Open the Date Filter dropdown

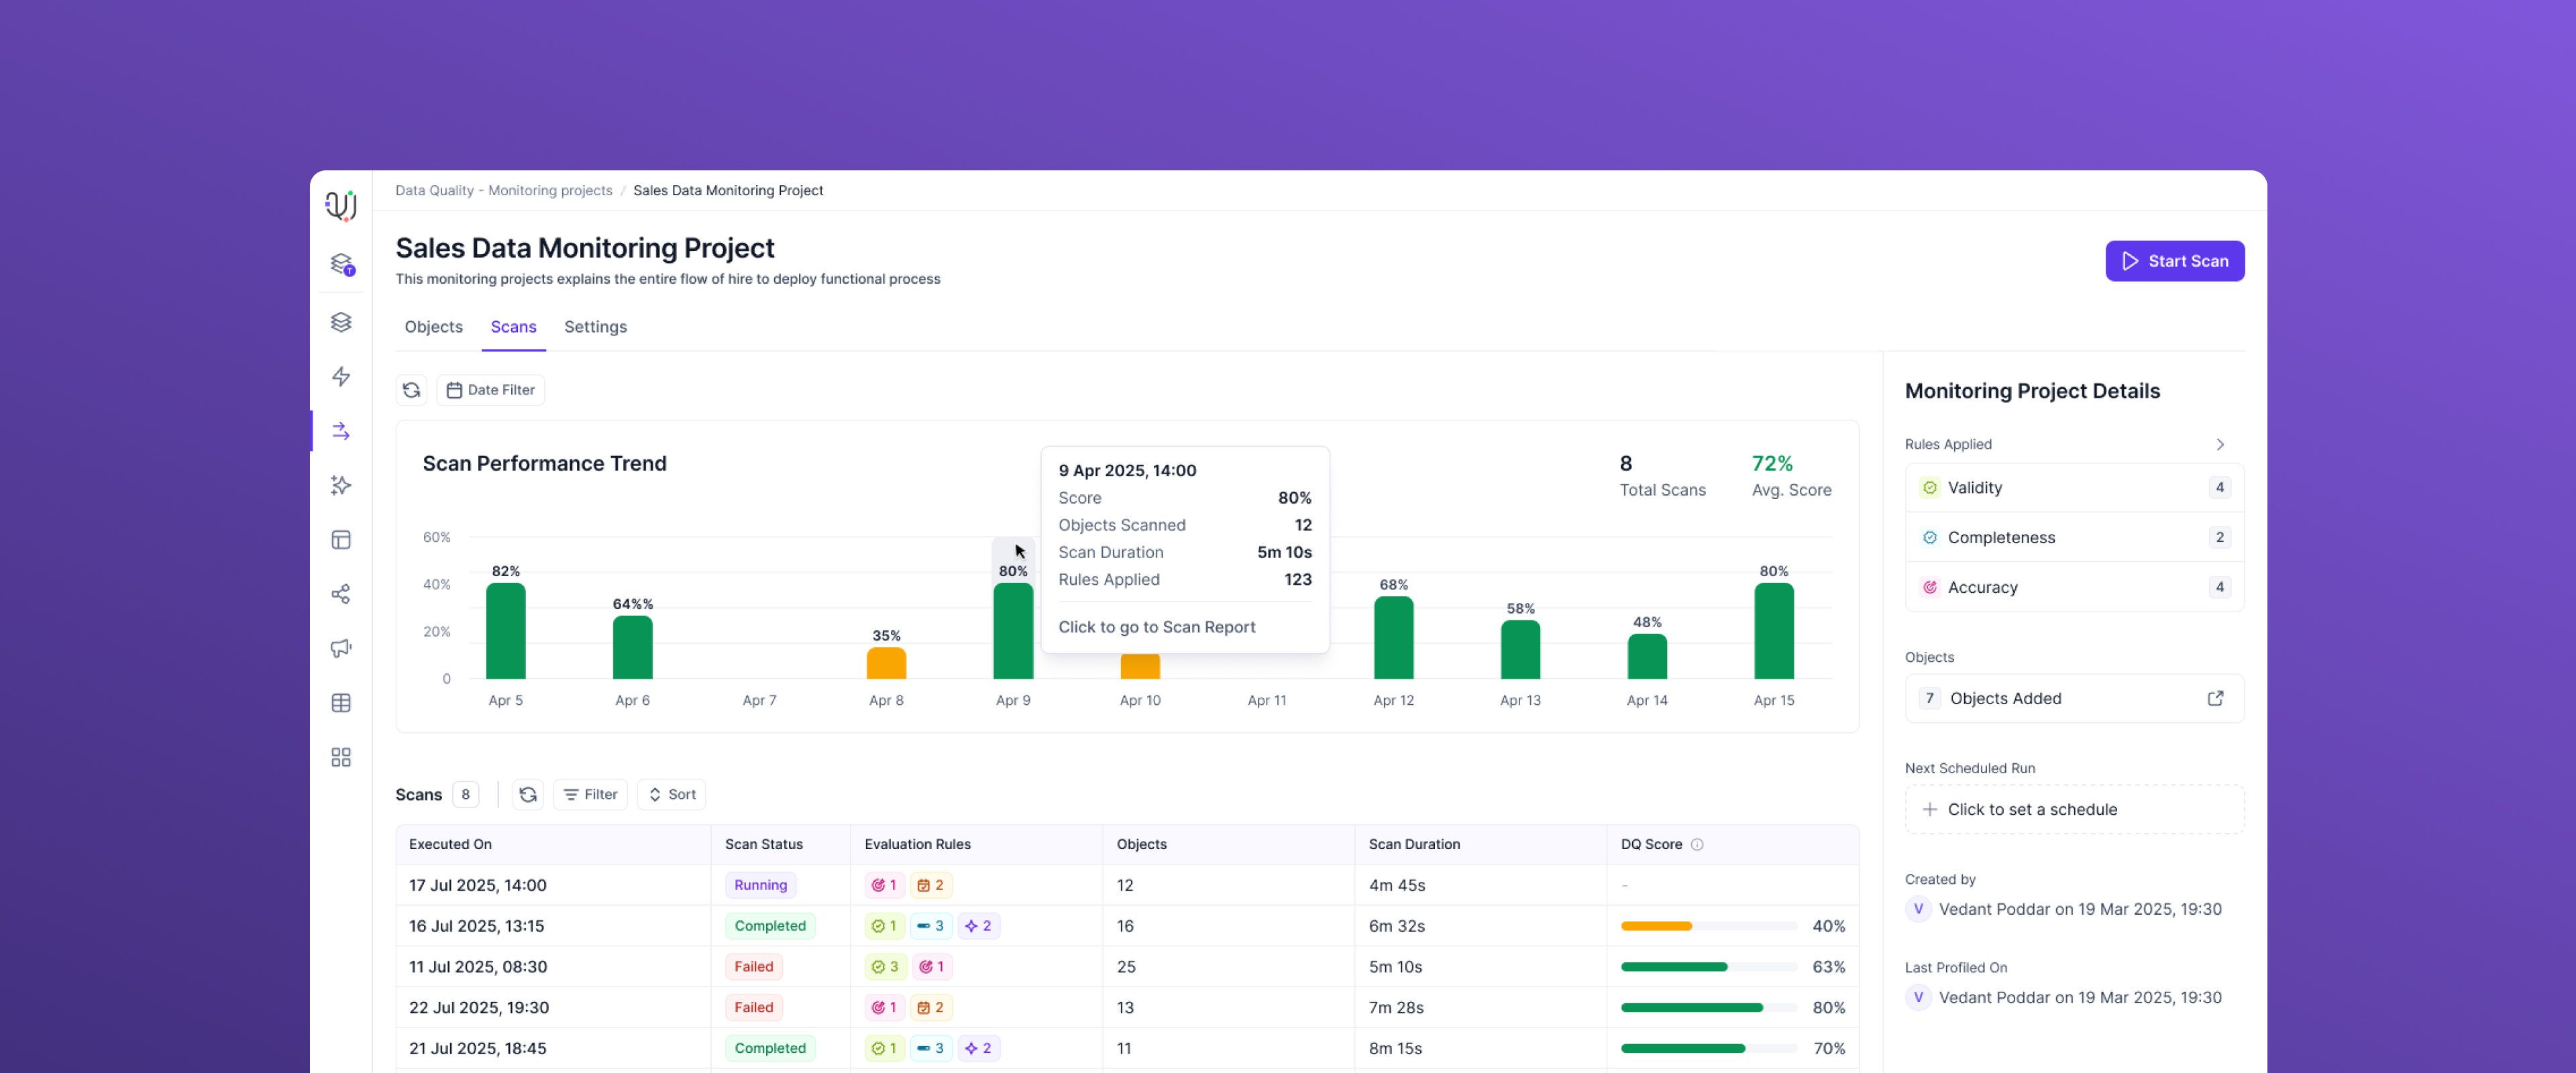tap(490, 390)
